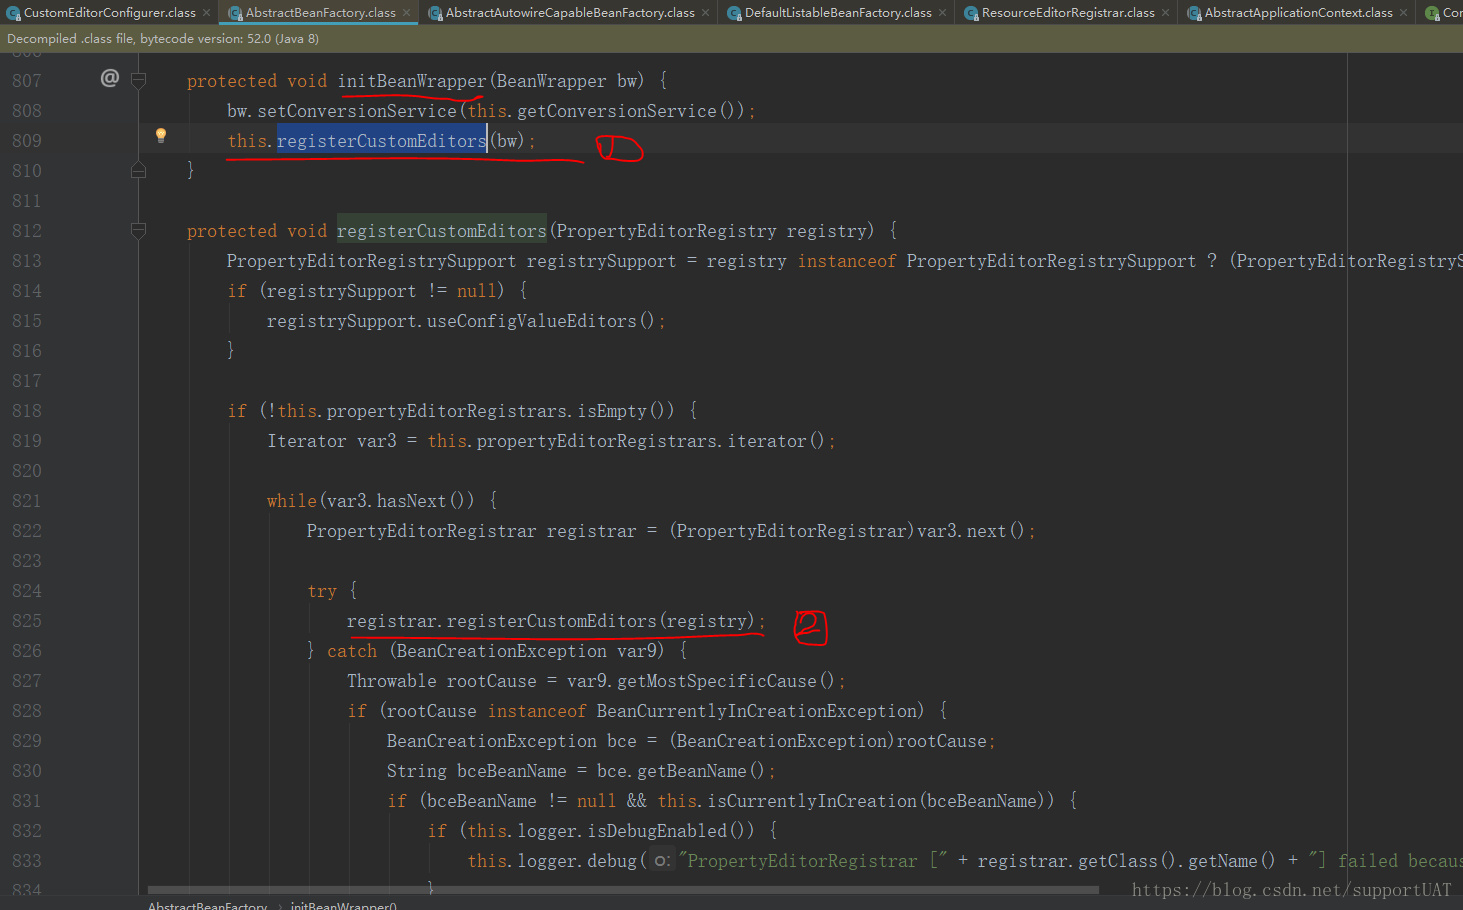Click the registerCustomEditors declaration on line 812
1463x910 pixels.
[x=442, y=231]
